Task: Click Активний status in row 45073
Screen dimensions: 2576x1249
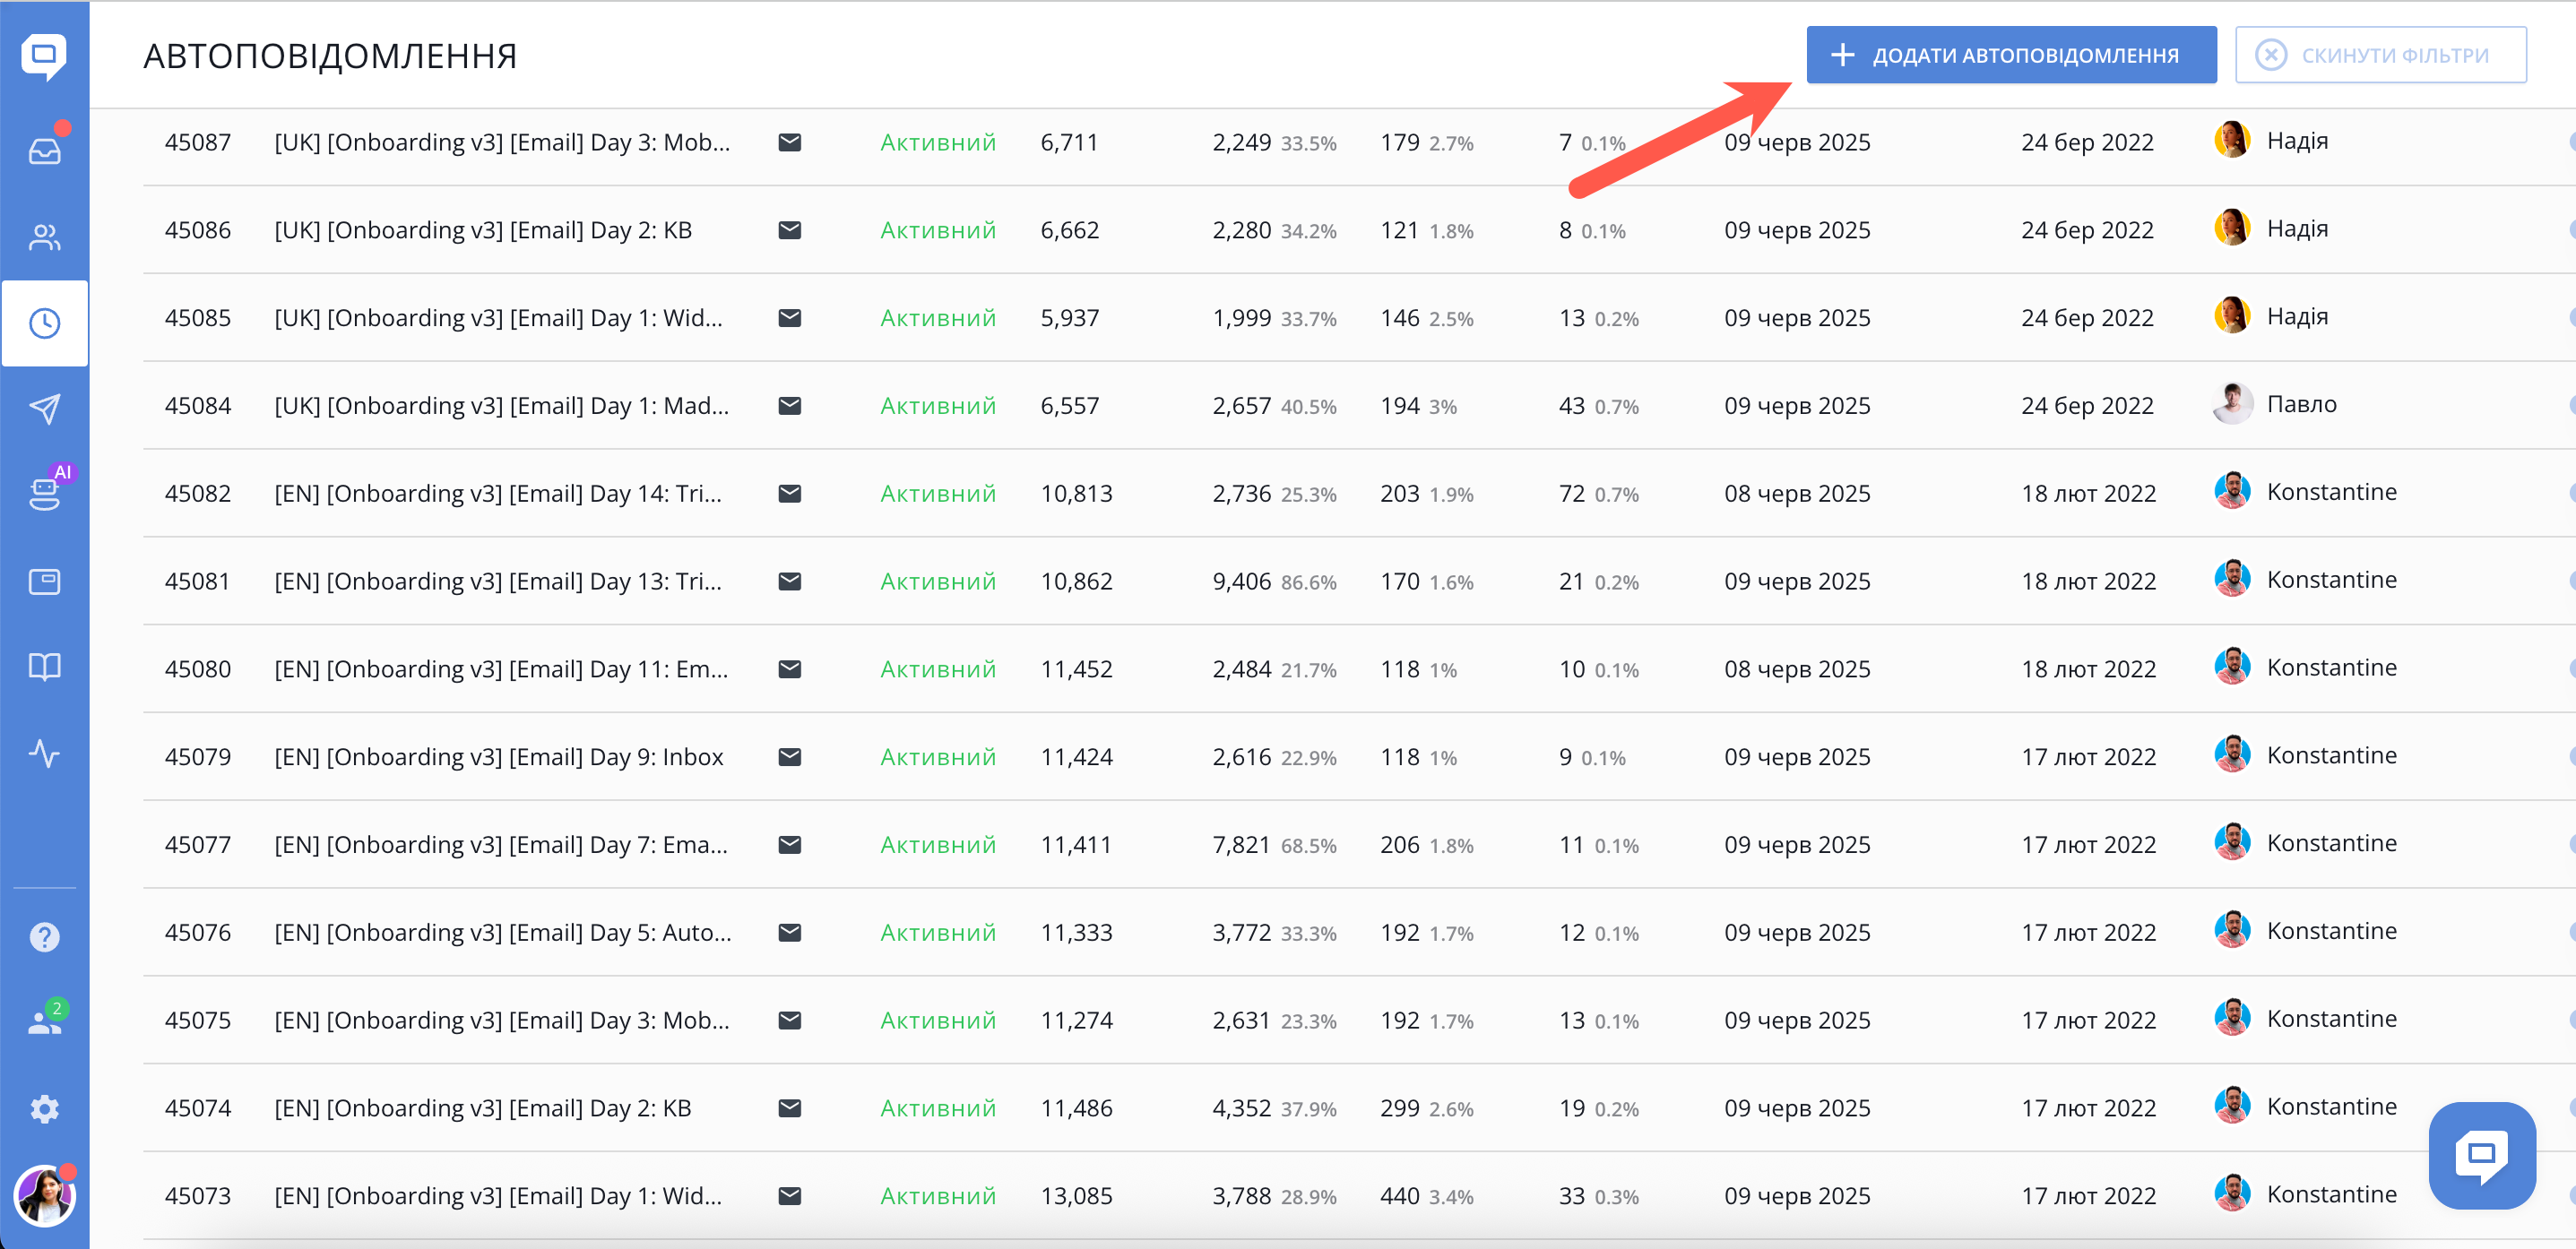Action: click(x=938, y=1197)
